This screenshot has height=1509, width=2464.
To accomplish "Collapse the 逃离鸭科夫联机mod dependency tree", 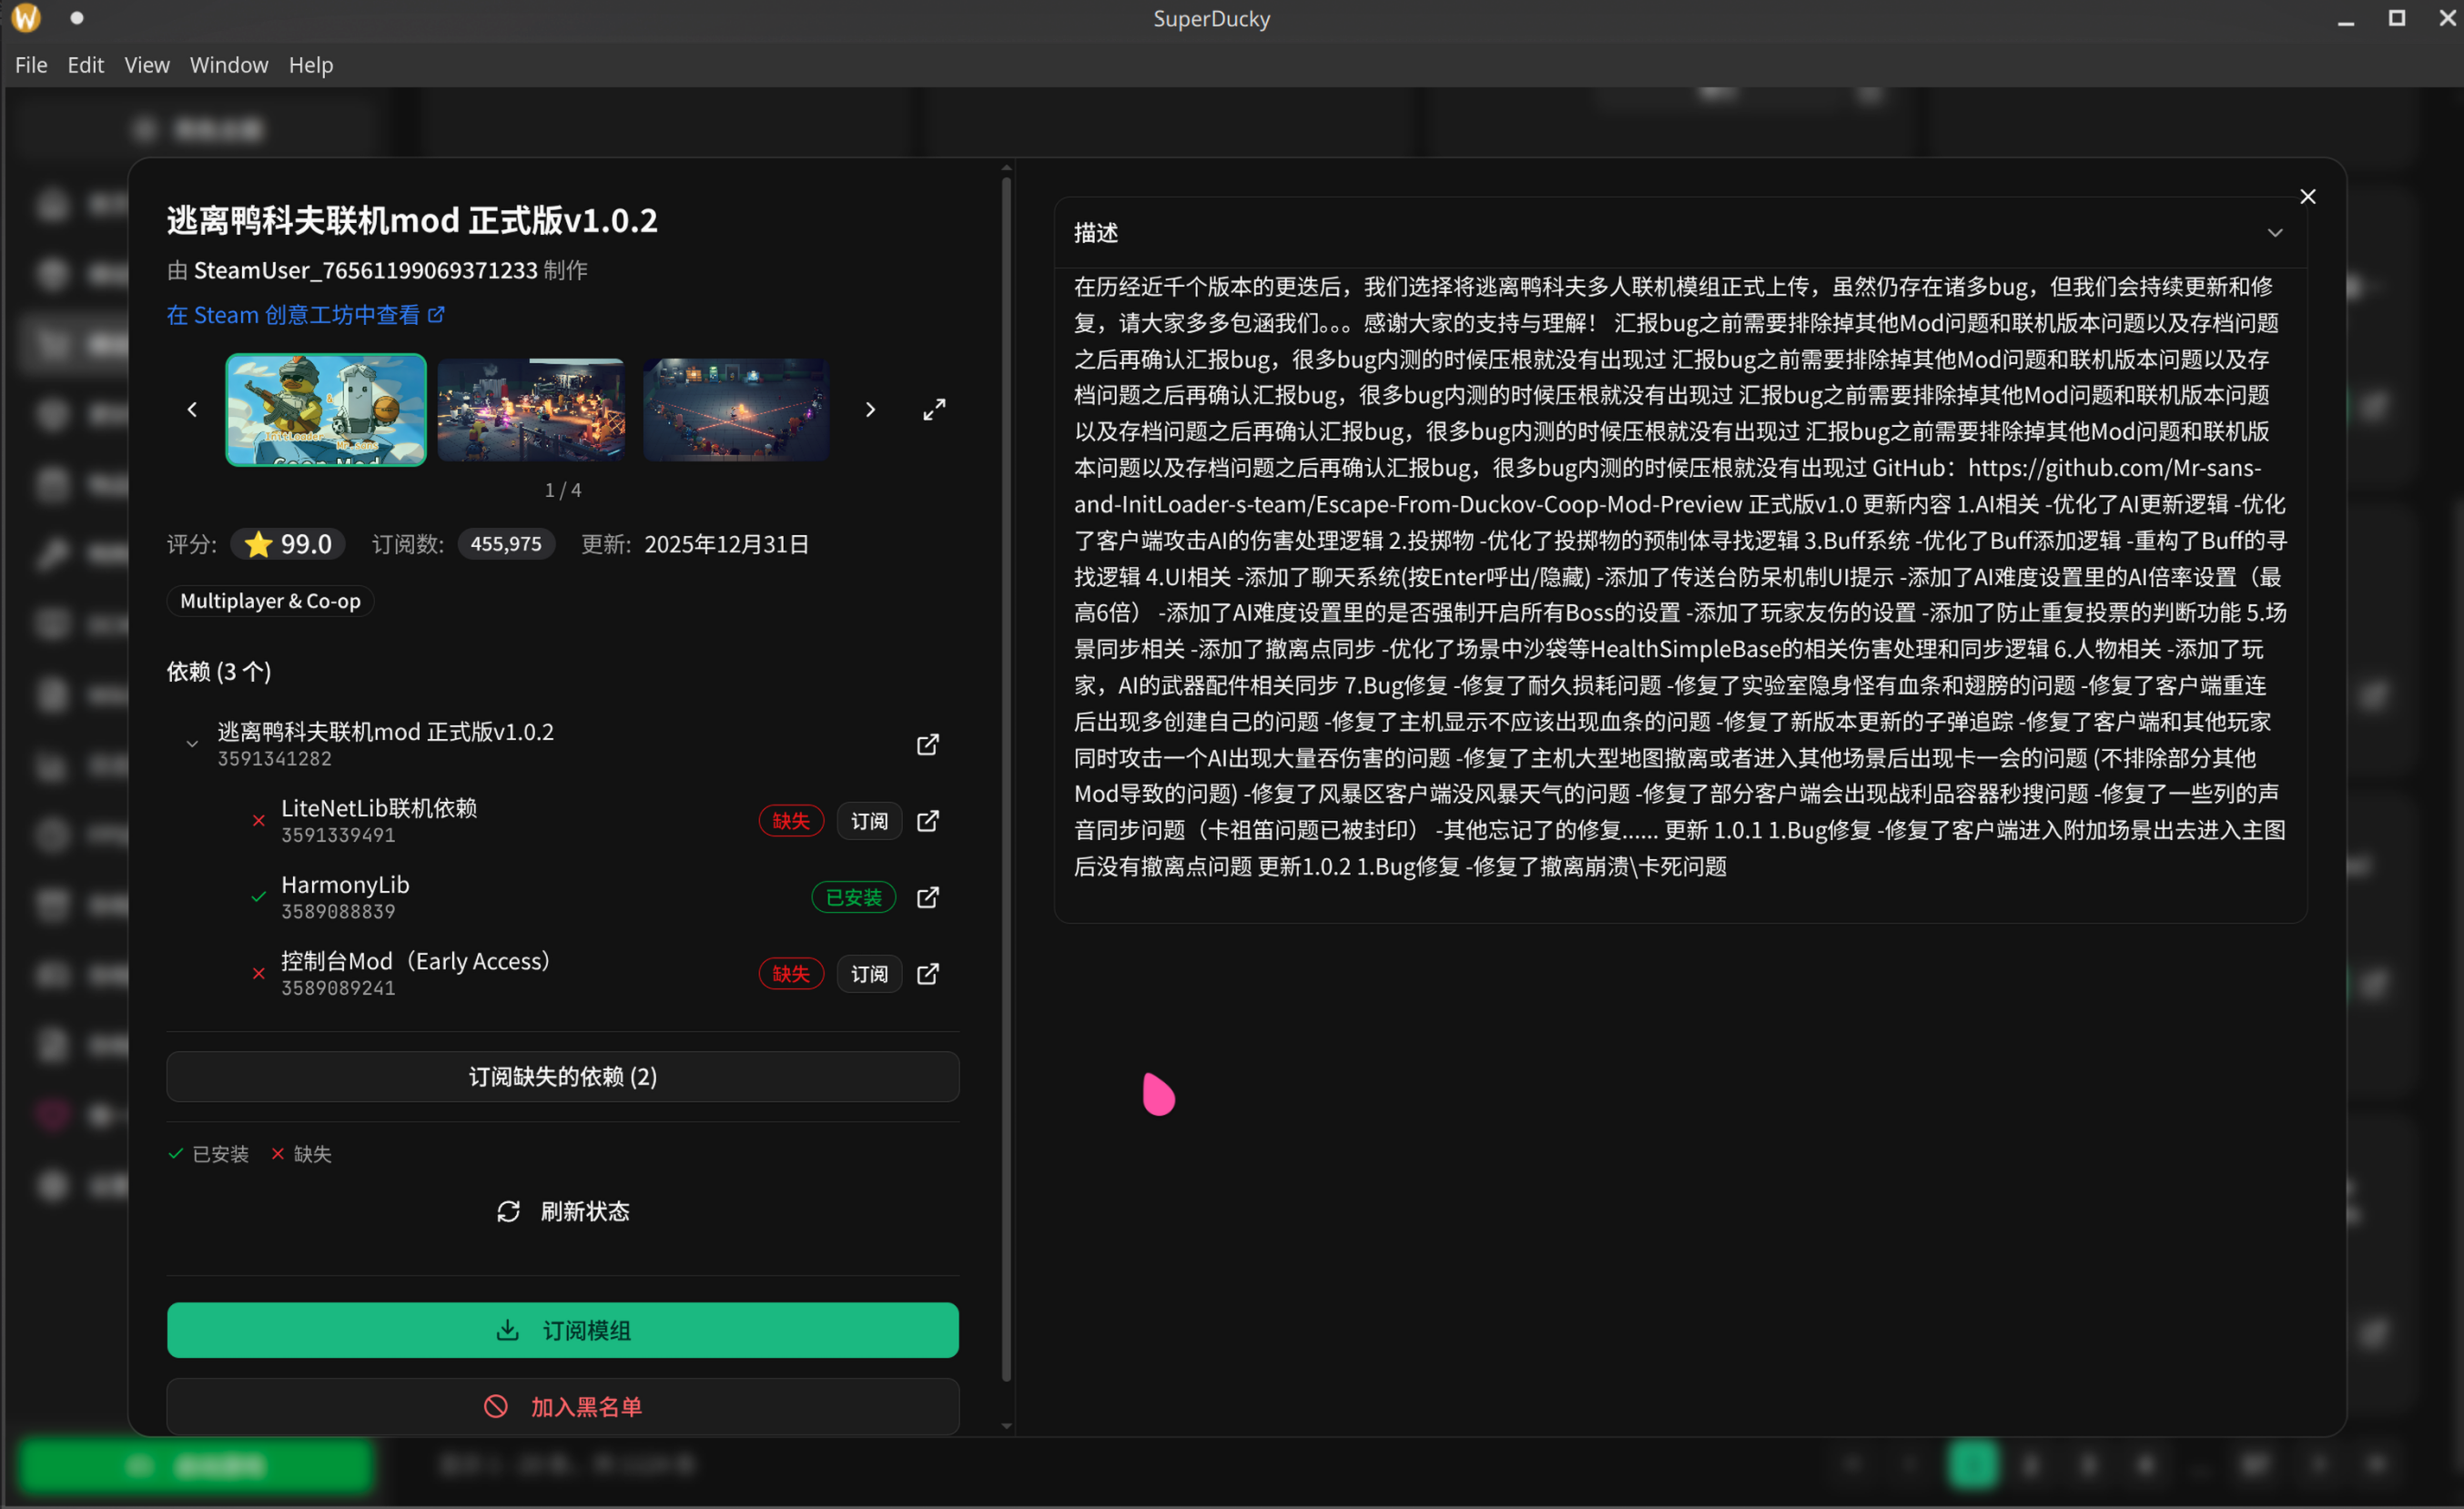I will coord(191,742).
